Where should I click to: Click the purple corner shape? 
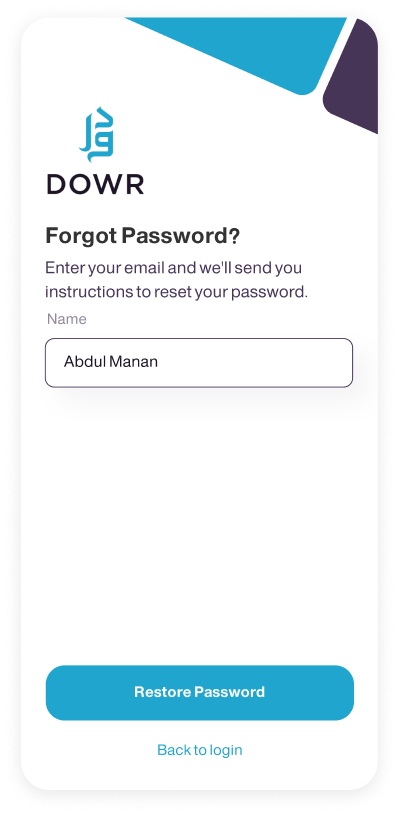(351, 76)
